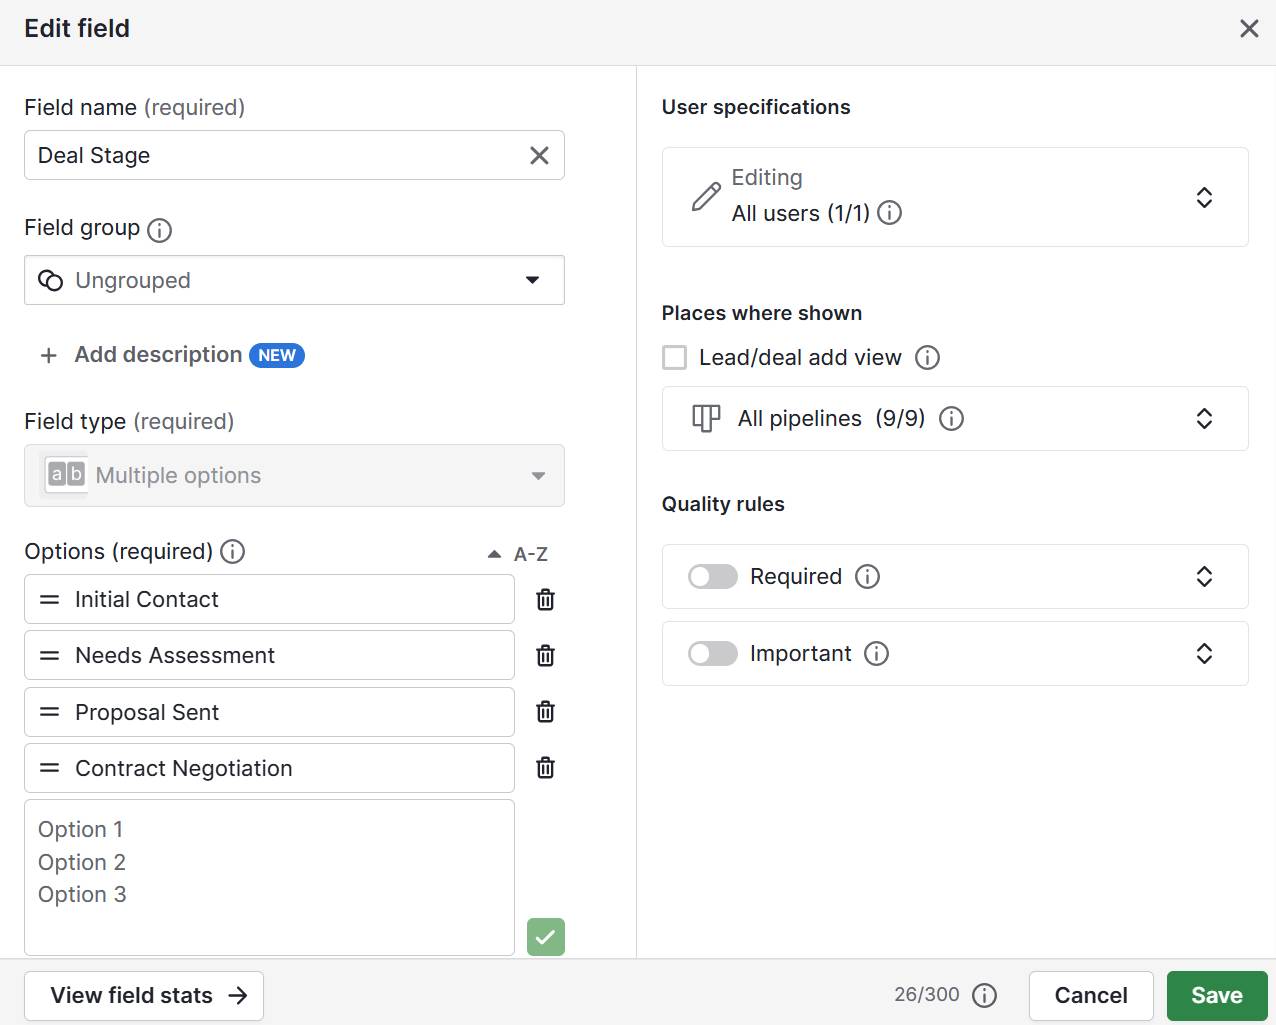The image size is (1276, 1025).
Task: Open the Field group info icon
Action: [158, 230]
